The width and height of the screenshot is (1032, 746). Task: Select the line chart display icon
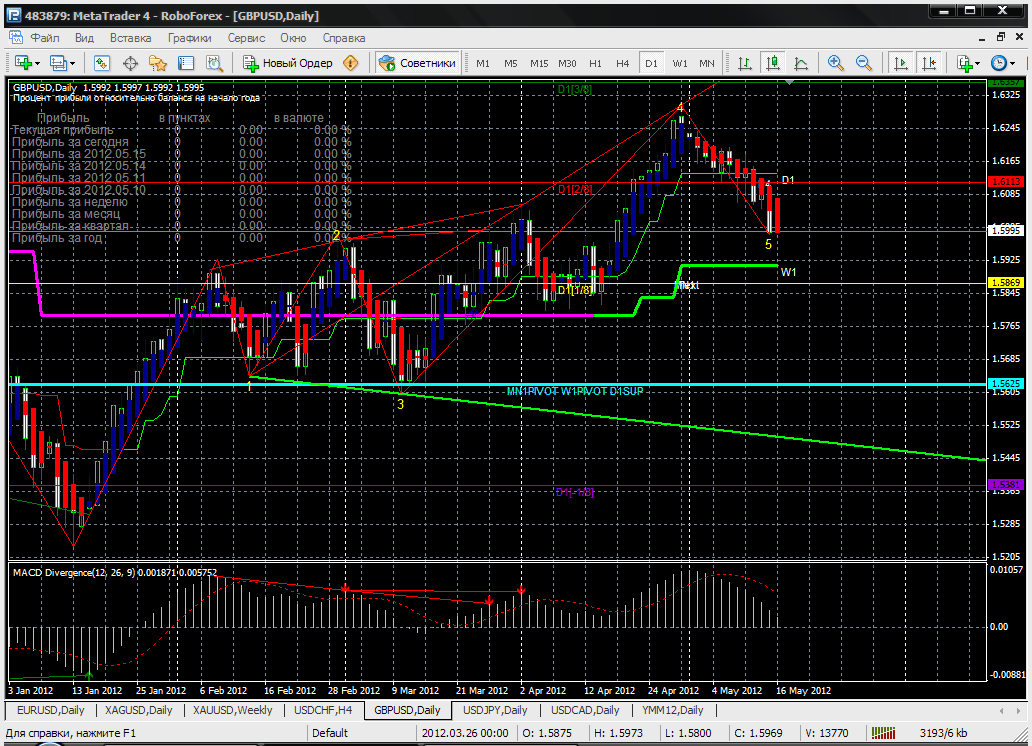[x=801, y=63]
